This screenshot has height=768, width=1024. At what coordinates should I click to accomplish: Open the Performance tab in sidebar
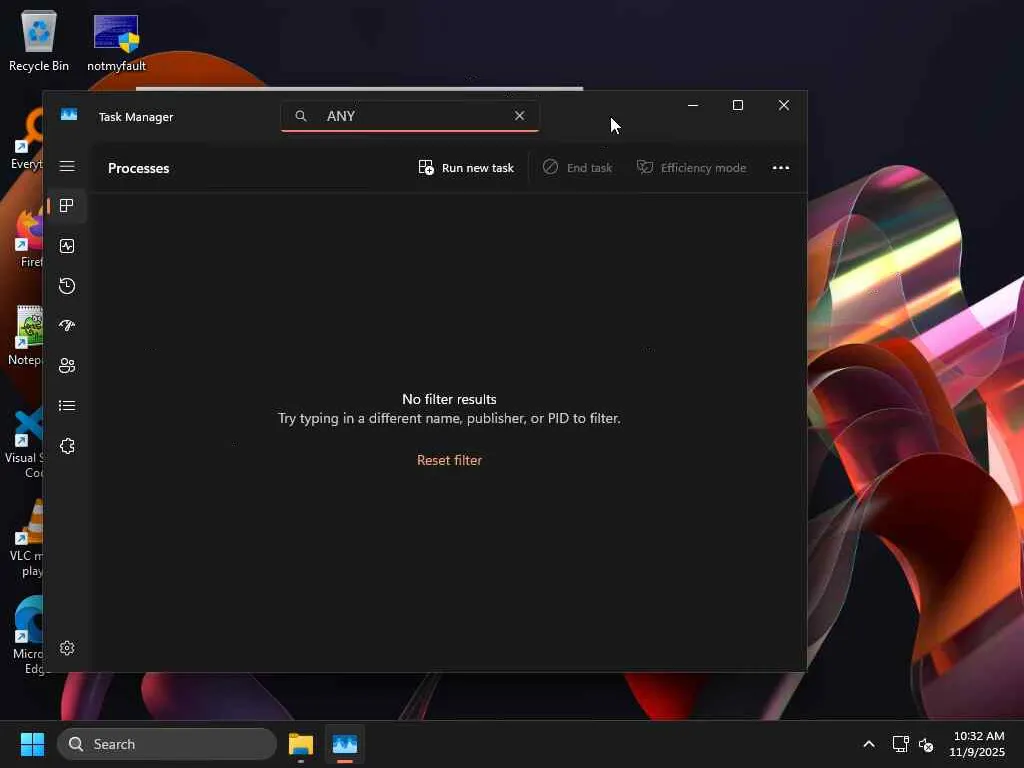pyautogui.click(x=67, y=246)
